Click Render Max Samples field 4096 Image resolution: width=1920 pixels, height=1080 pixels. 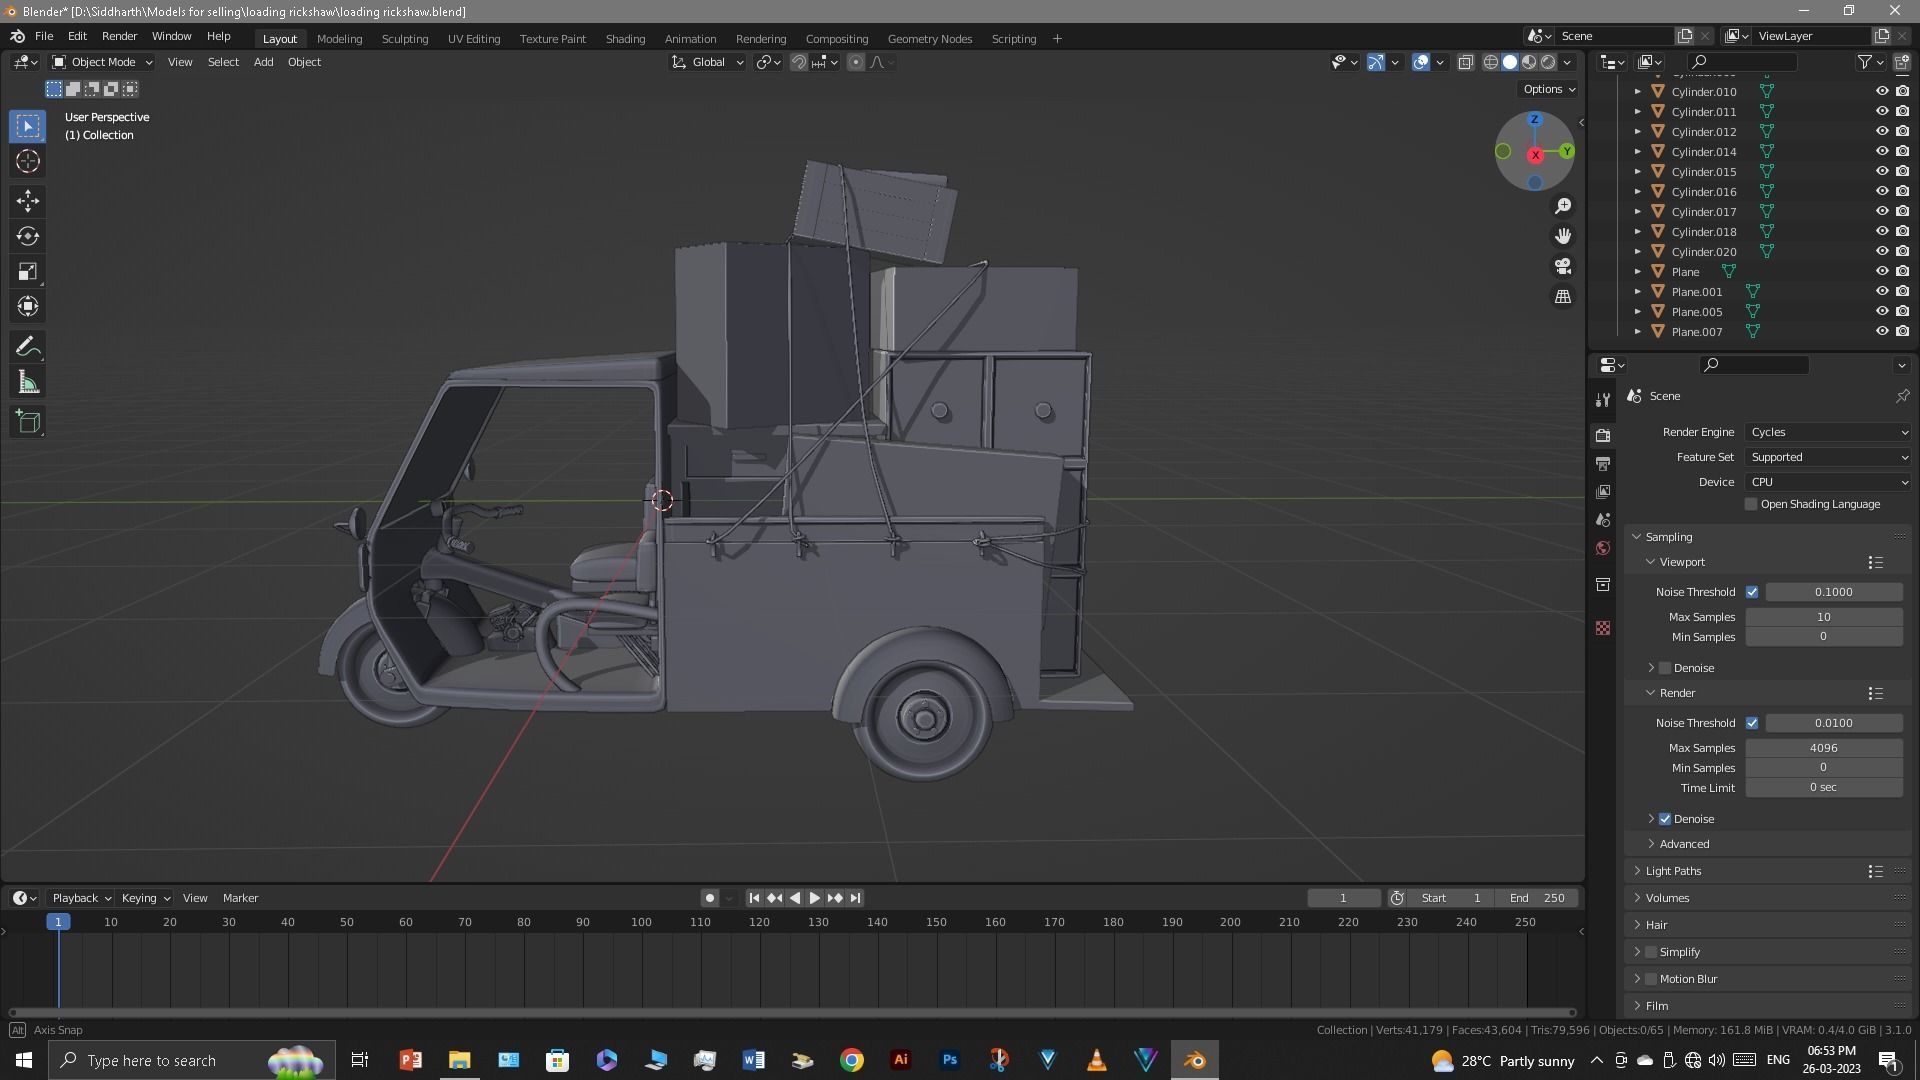1823,748
